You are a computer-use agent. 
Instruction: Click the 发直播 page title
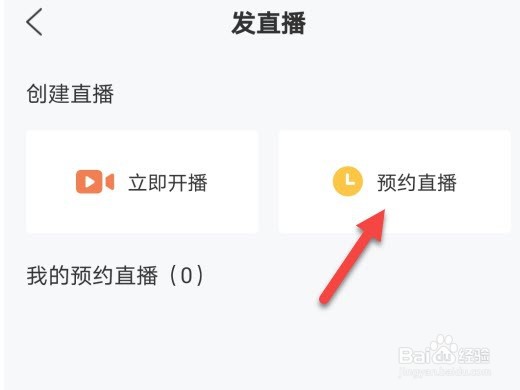tap(269, 23)
